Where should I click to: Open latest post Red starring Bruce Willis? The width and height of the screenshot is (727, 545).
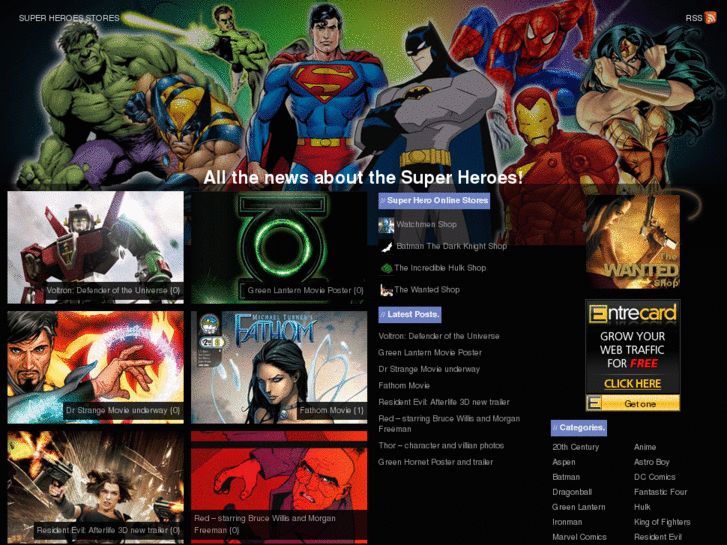click(449, 424)
